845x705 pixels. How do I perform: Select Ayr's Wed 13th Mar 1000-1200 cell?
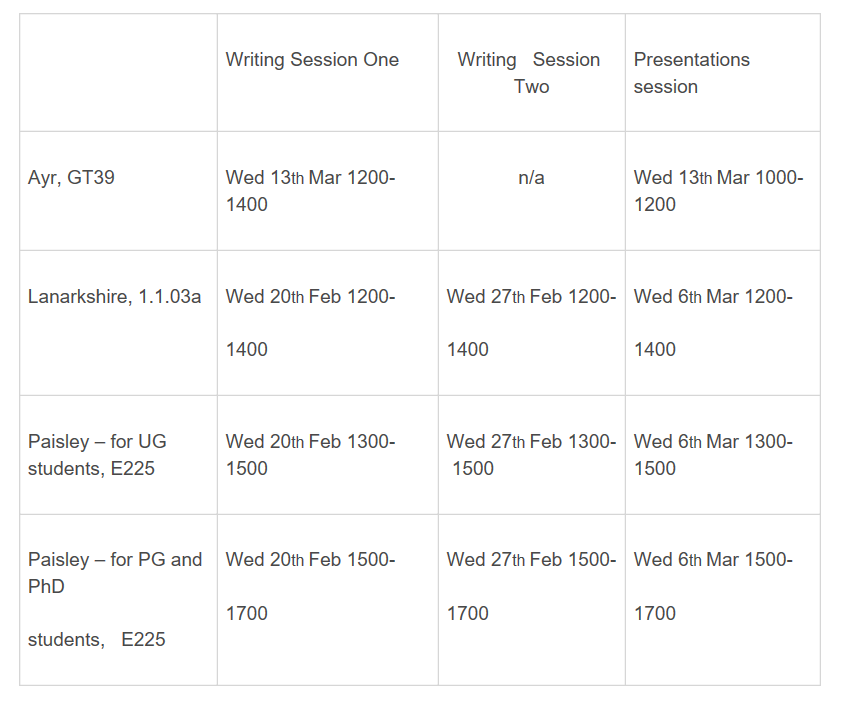[x=718, y=191]
